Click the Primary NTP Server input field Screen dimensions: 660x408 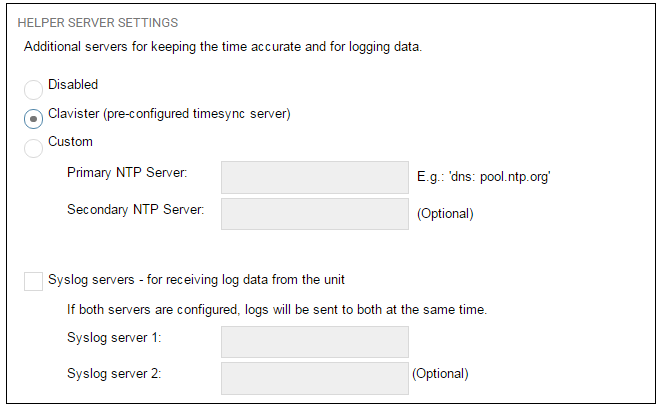tap(314, 177)
